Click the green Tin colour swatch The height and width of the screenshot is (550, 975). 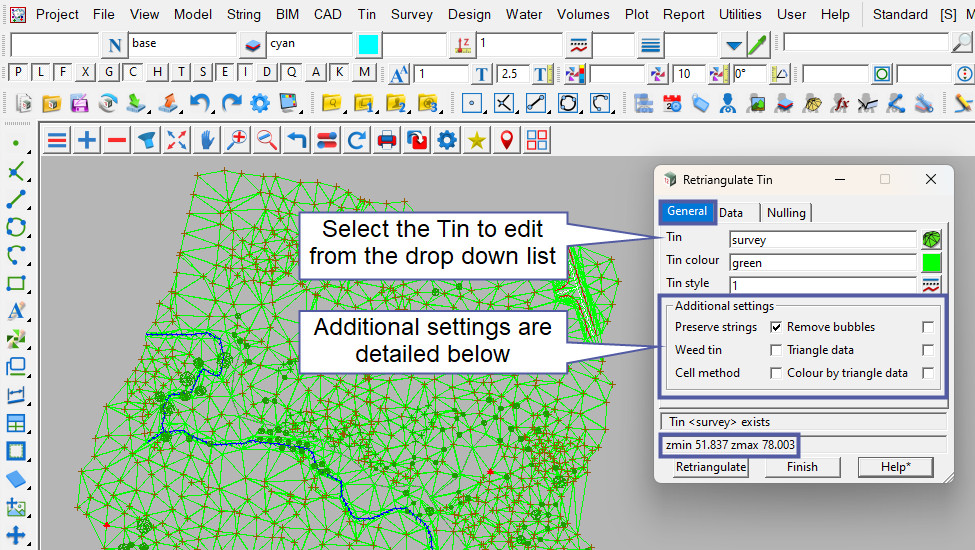pyautogui.click(x=931, y=263)
